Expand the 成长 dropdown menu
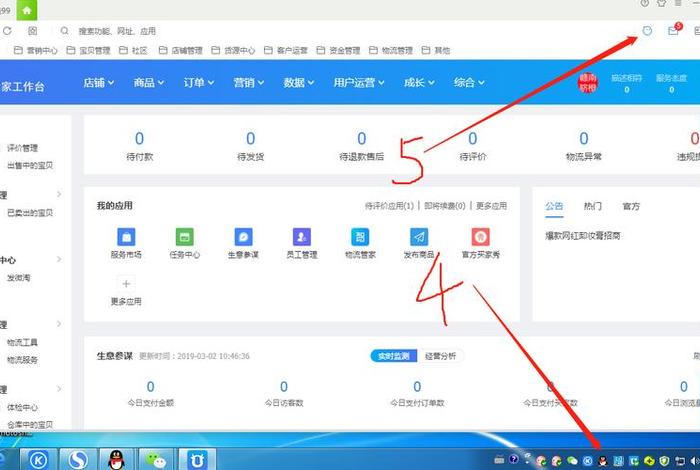Viewport: 700px width, 470px height. coord(419,83)
